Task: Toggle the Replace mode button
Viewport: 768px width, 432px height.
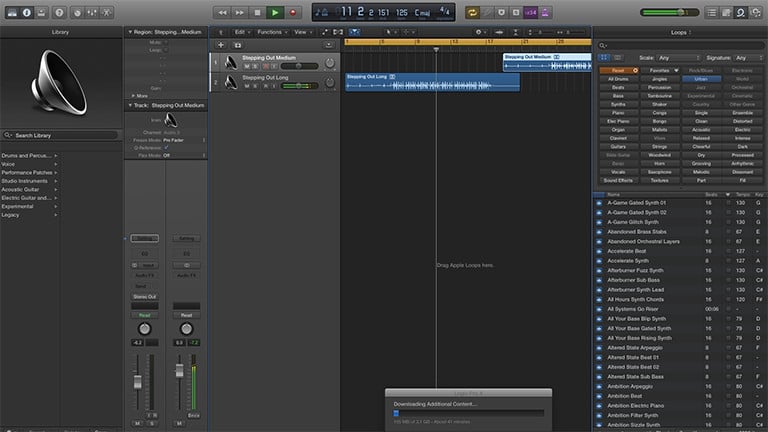Action: coord(487,13)
